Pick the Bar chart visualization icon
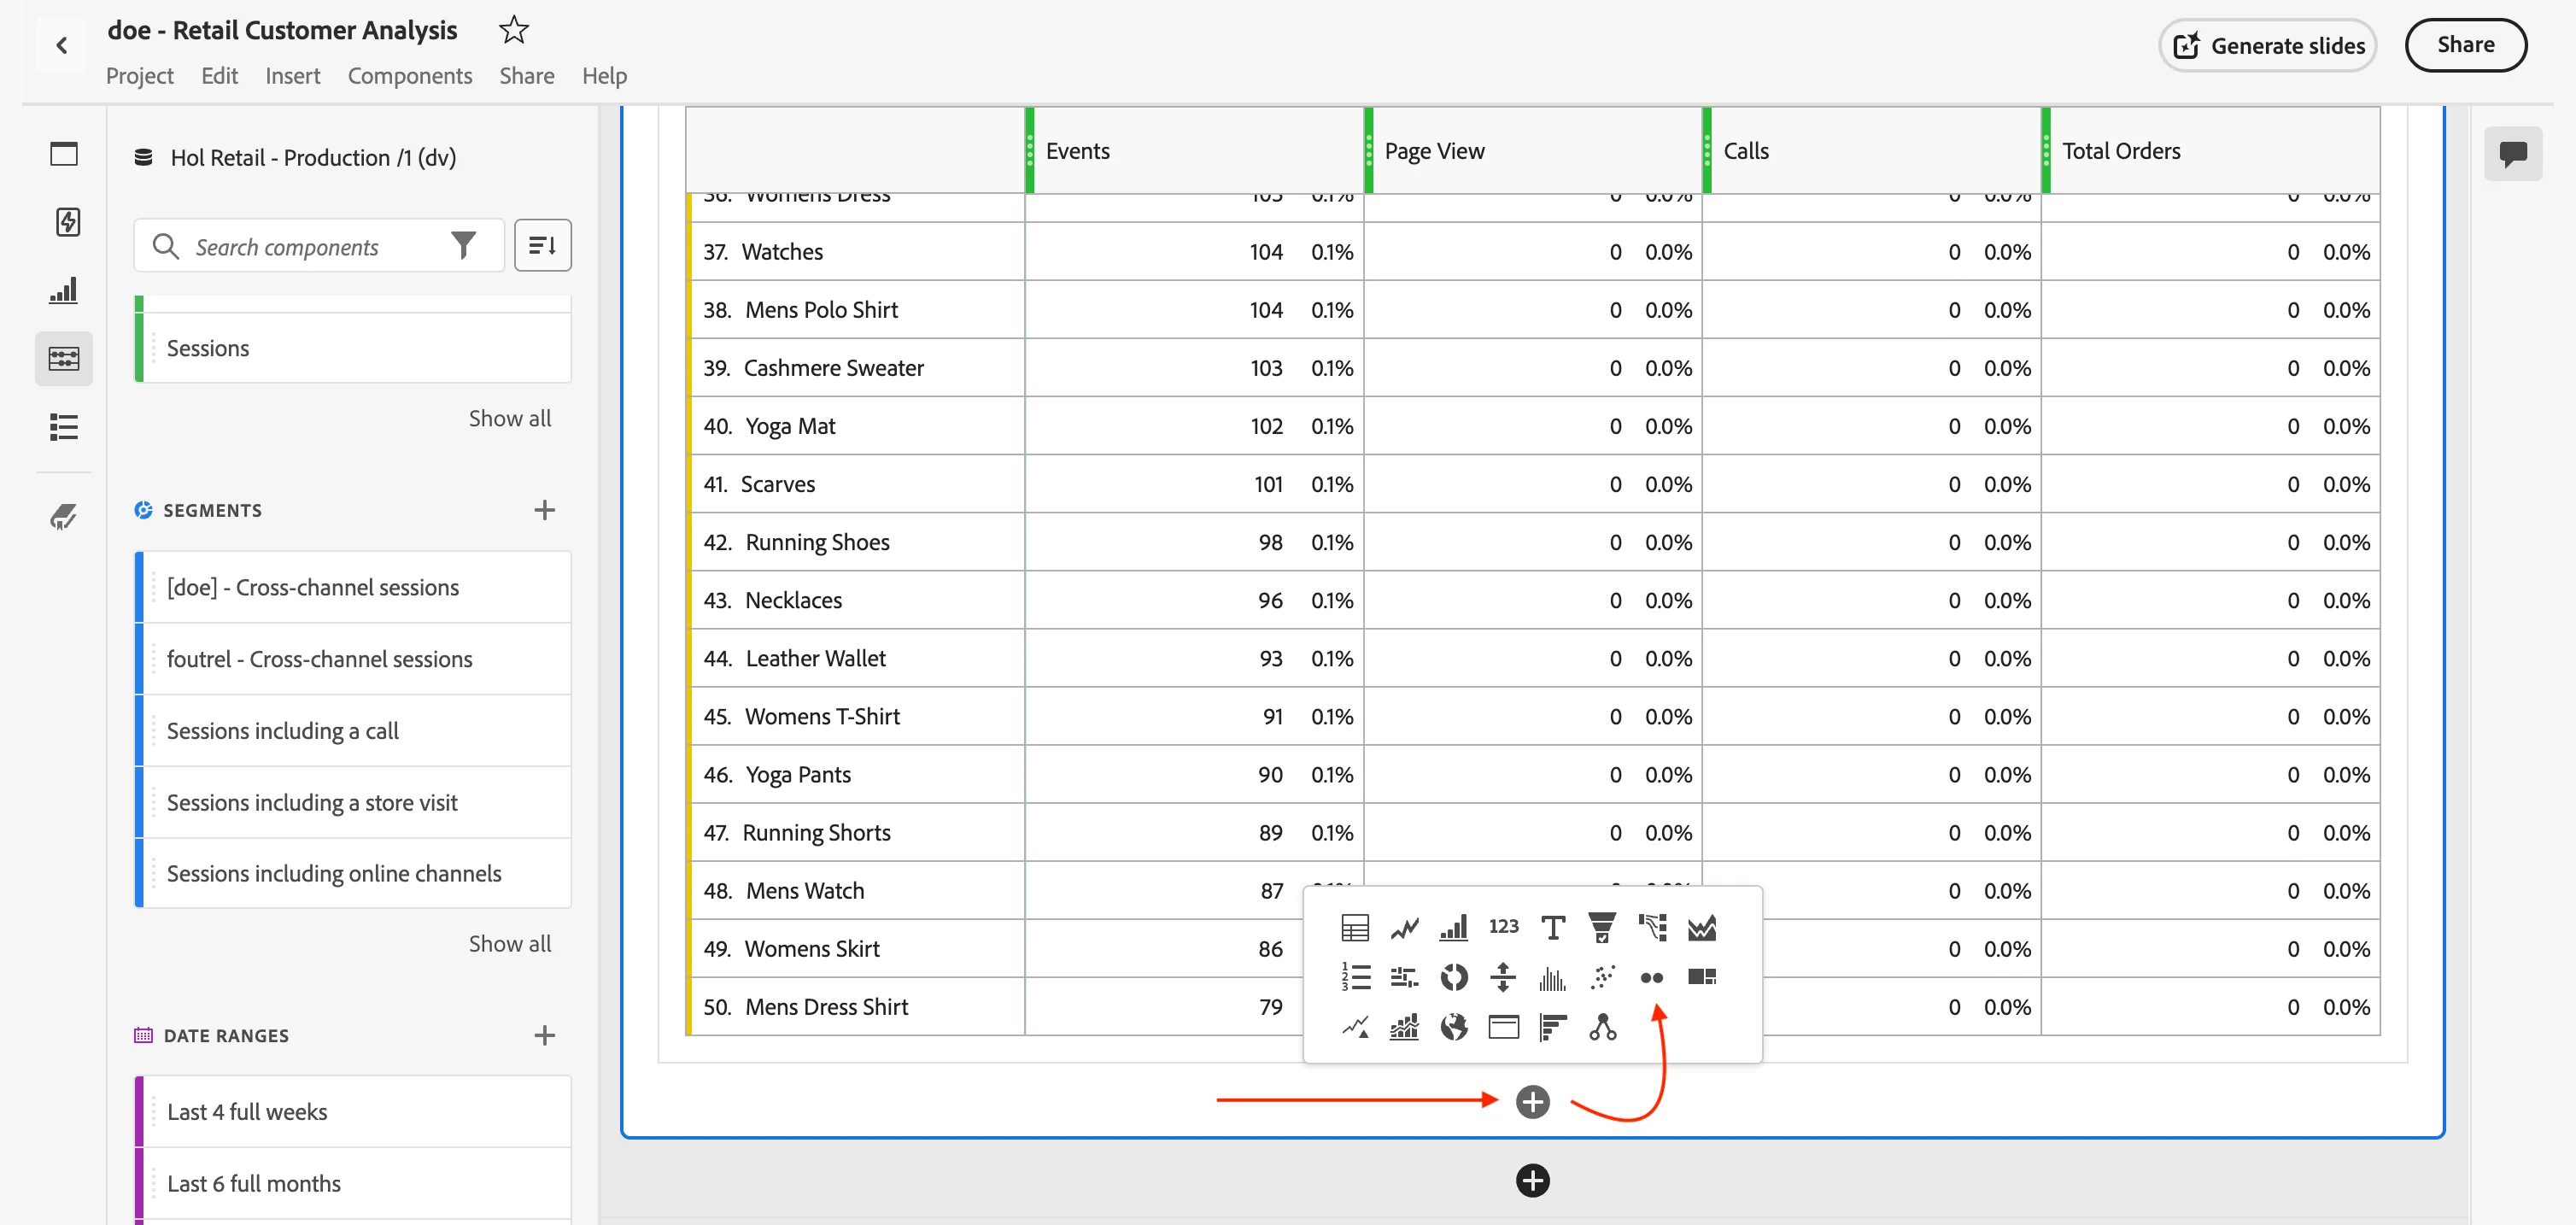 (1453, 928)
